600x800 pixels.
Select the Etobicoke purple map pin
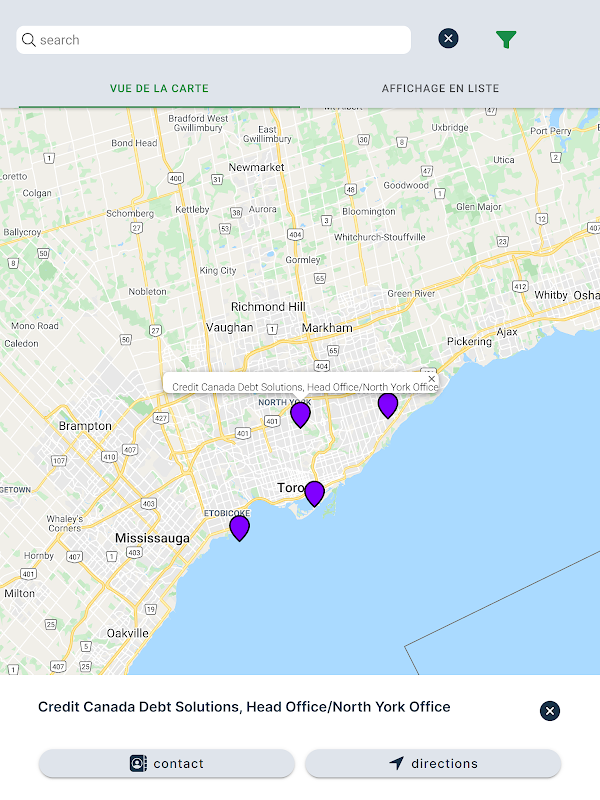tap(239, 528)
